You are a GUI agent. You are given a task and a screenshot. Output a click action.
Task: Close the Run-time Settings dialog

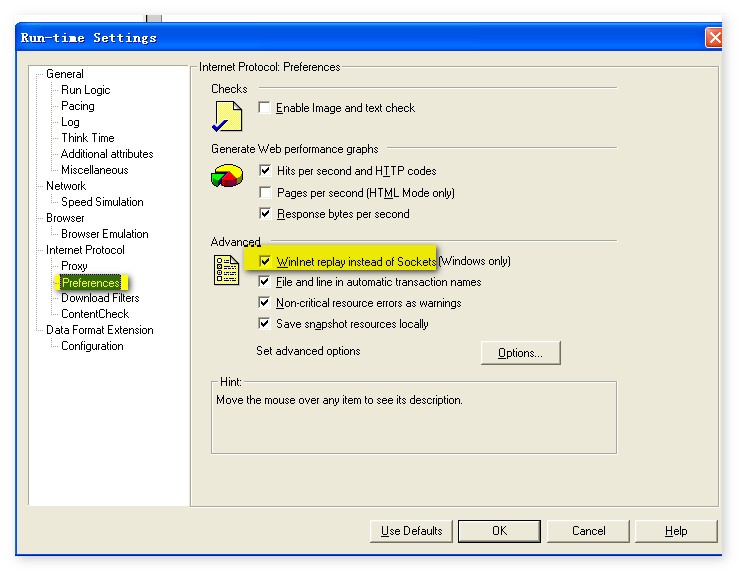714,37
